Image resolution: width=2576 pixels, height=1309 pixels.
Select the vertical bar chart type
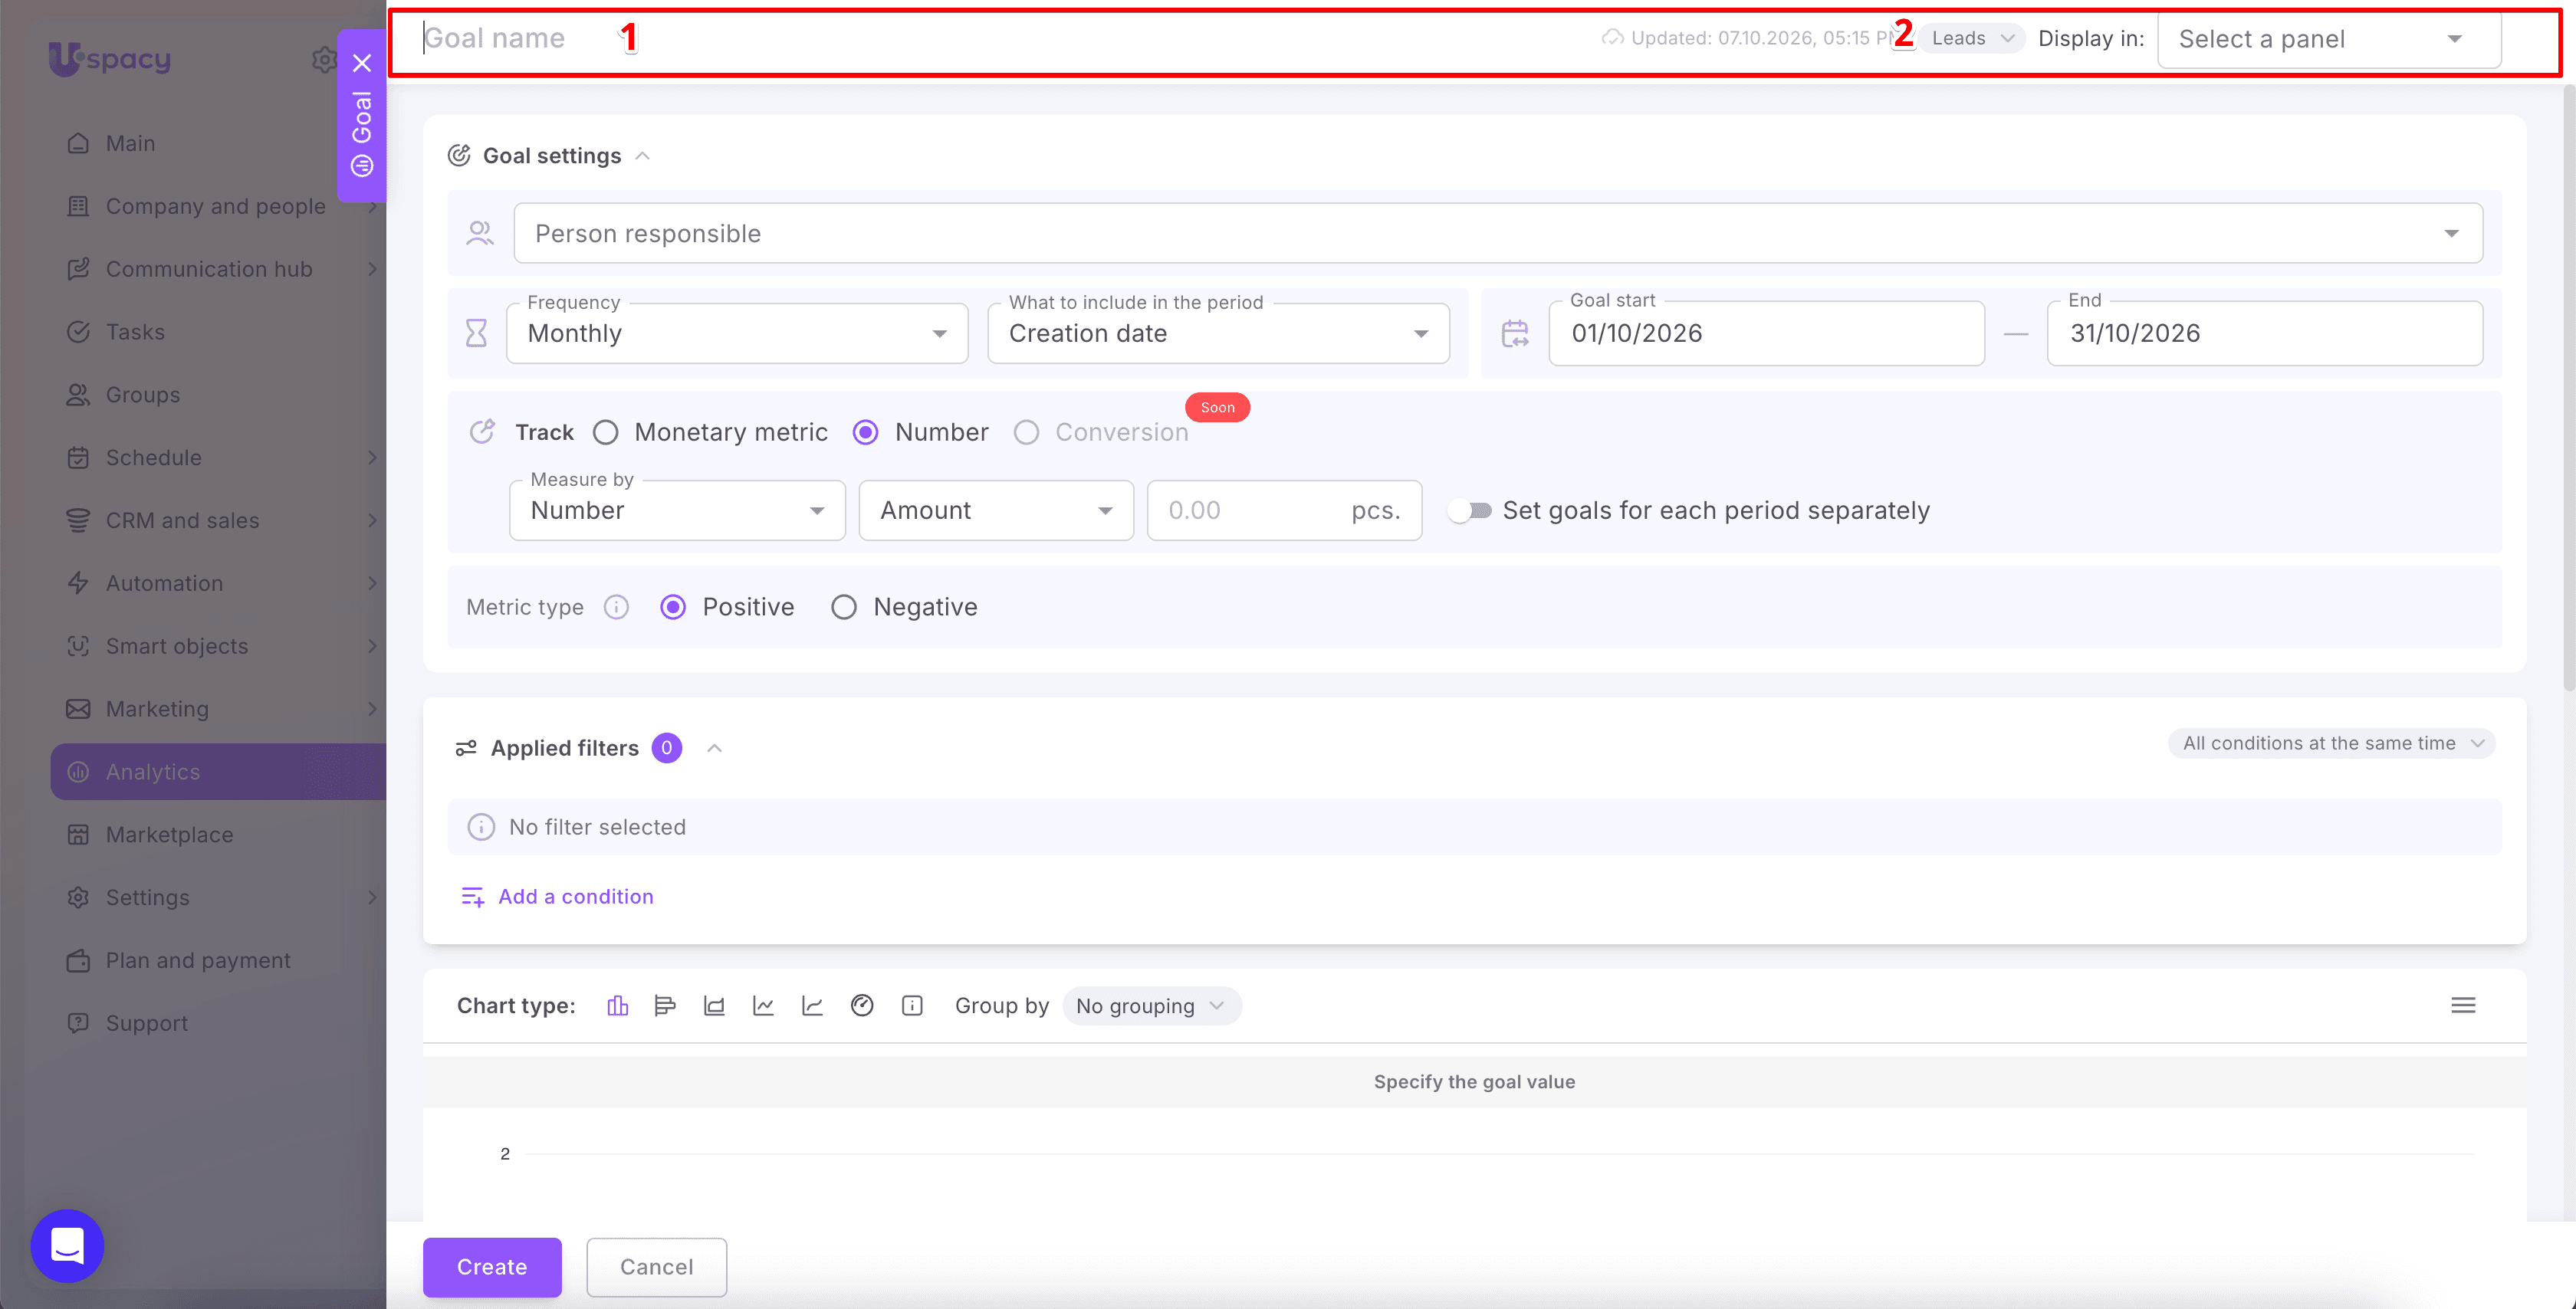coord(617,1006)
